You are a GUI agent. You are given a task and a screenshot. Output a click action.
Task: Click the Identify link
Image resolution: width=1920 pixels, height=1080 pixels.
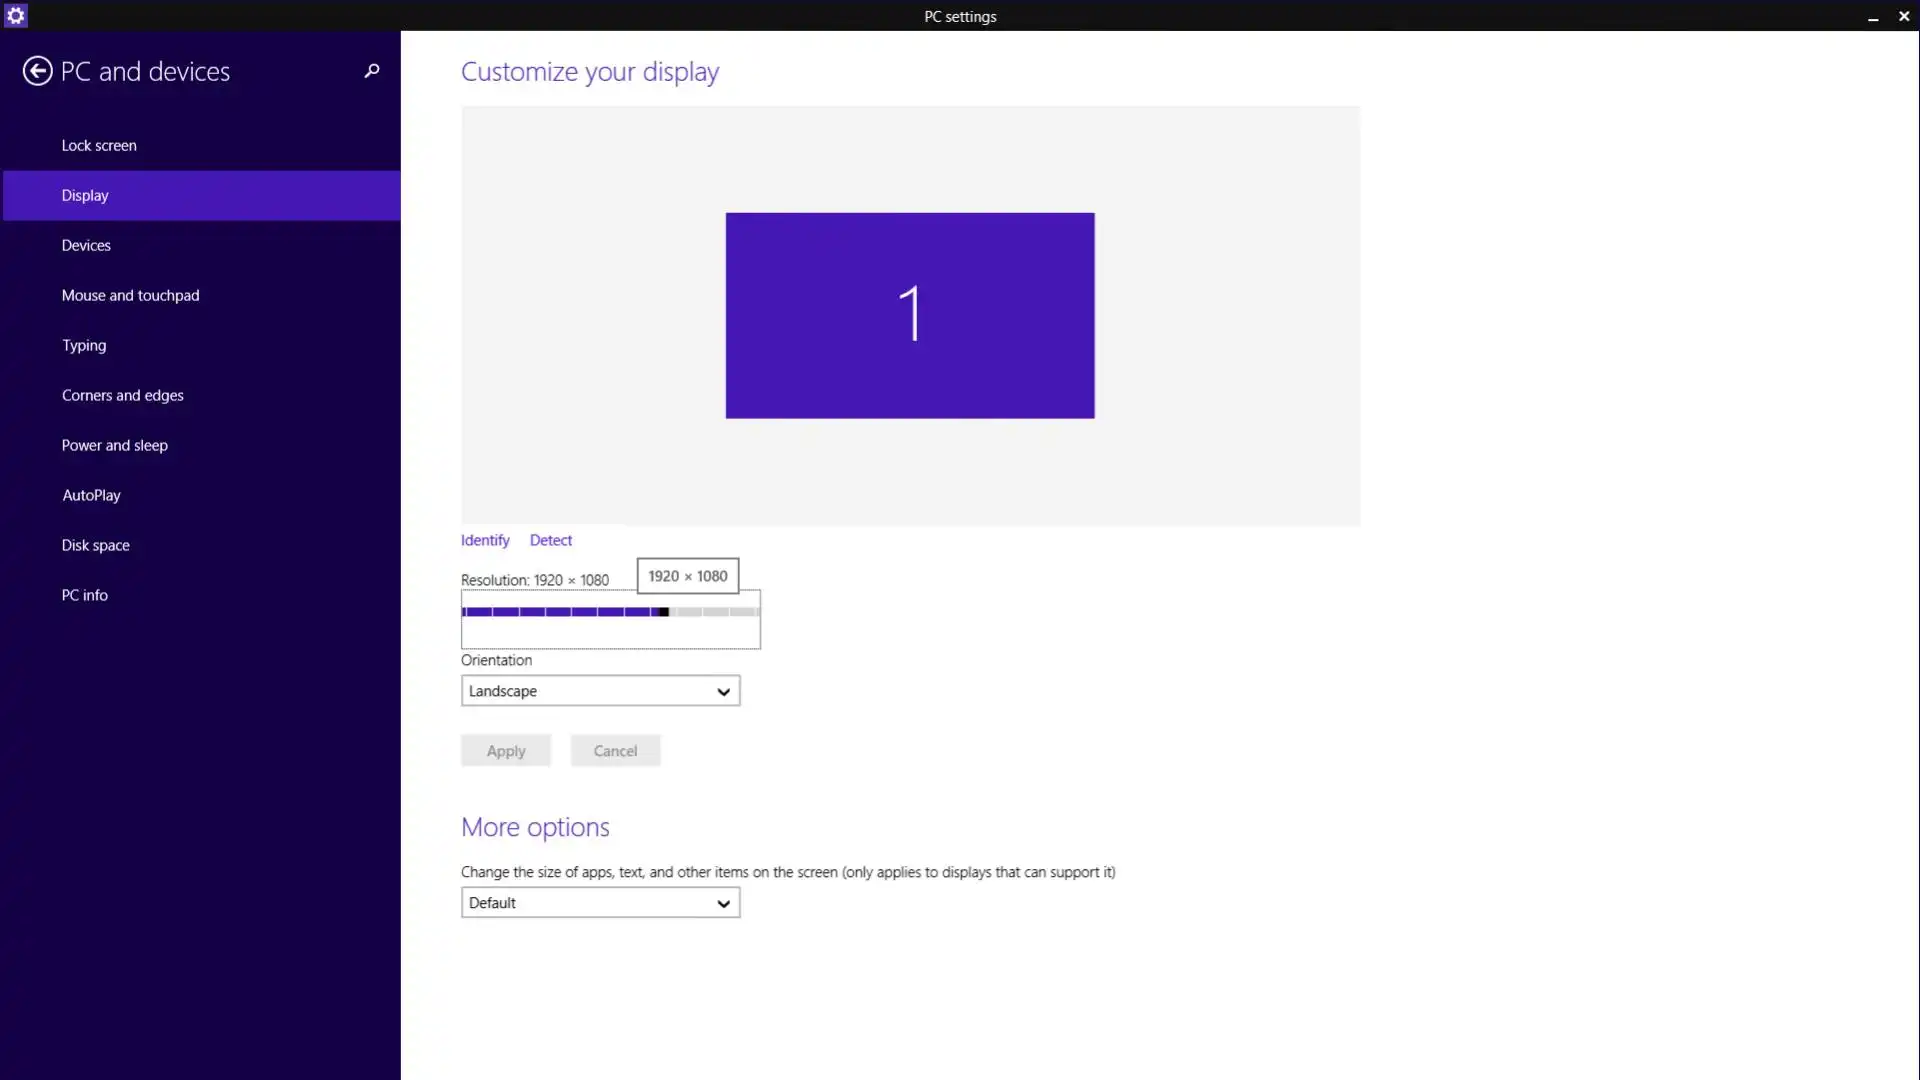[x=485, y=540]
